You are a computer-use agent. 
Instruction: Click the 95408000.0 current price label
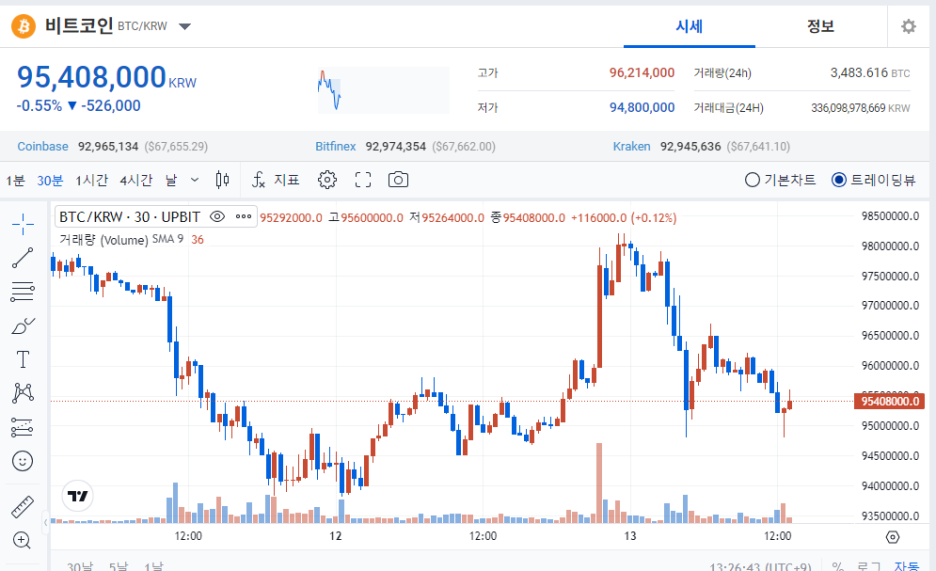point(889,401)
